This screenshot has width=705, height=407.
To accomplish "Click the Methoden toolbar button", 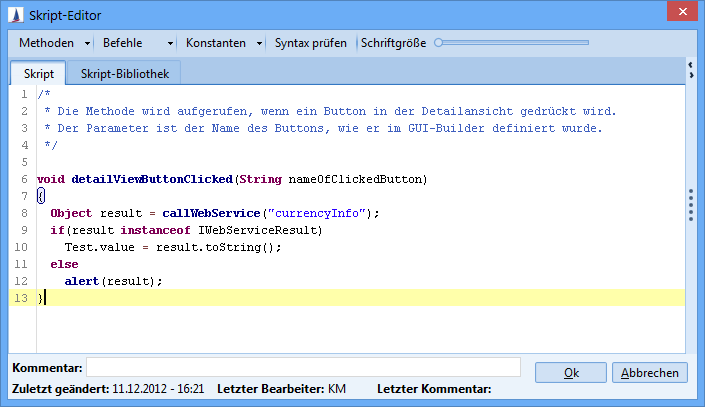I will pos(46,44).
